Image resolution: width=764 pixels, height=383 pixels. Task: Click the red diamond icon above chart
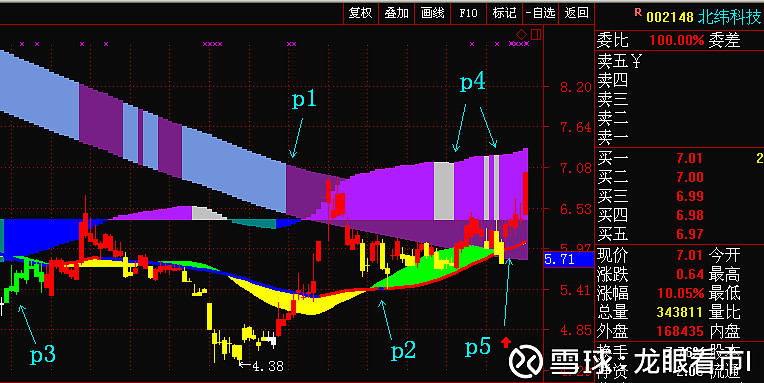521,34
